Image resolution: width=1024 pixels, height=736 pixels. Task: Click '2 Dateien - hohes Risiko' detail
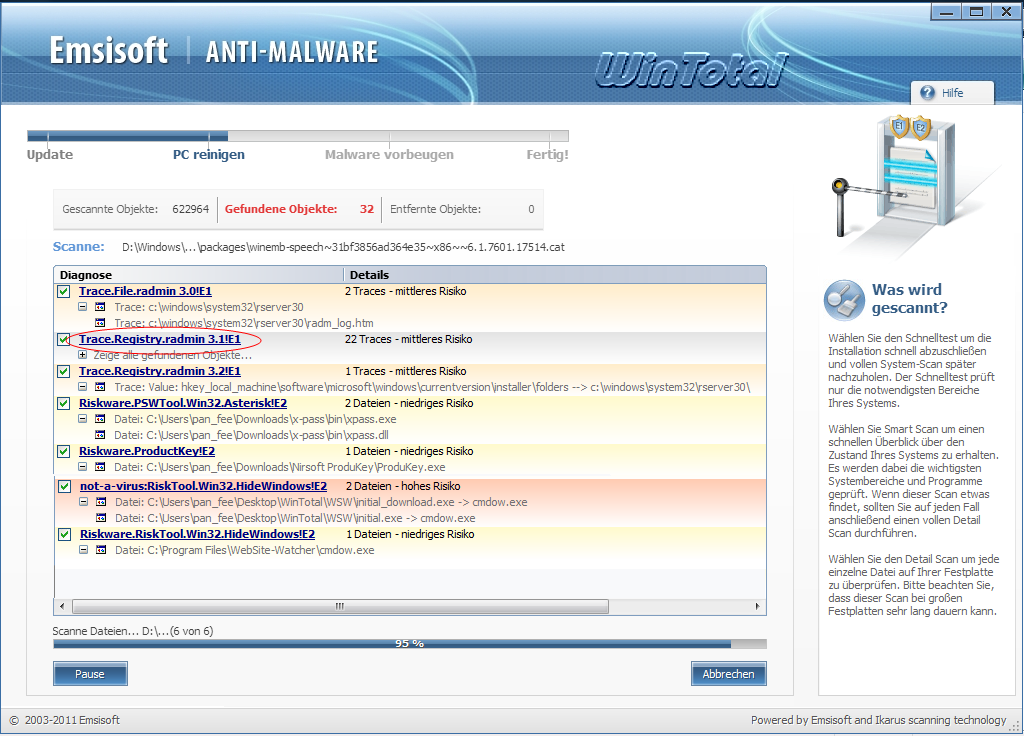403,486
